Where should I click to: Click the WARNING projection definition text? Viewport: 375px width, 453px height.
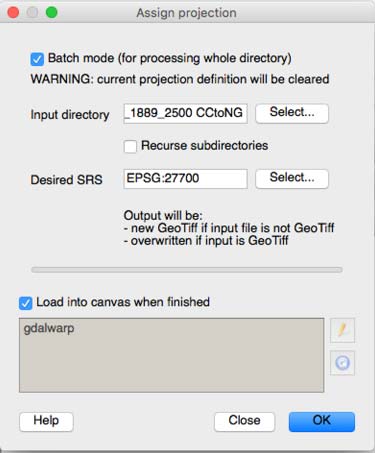pos(180,80)
